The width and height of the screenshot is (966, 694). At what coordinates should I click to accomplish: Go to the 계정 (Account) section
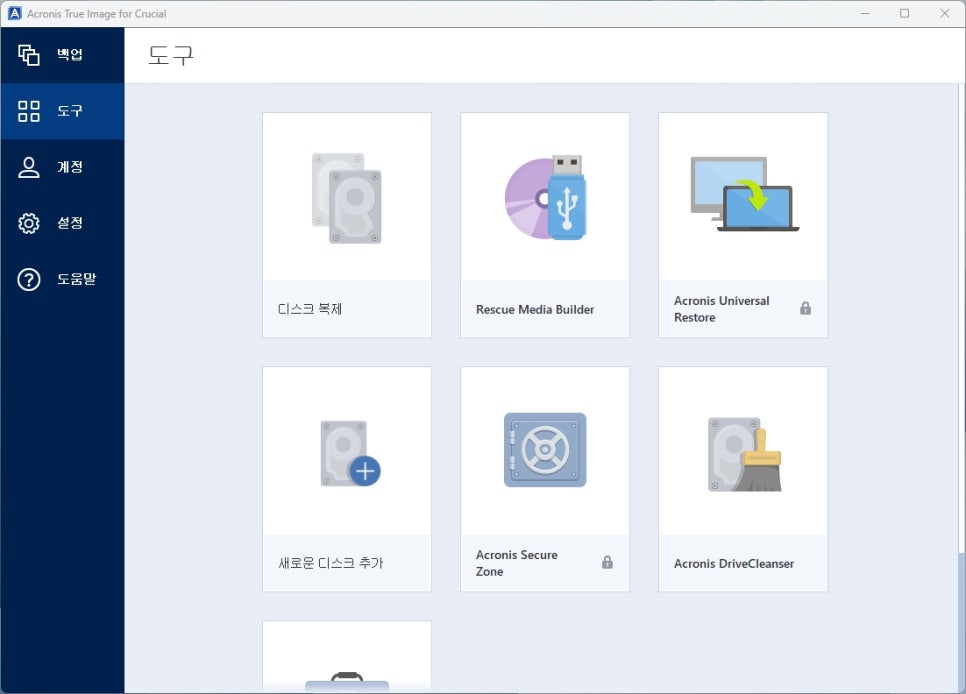point(62,167)
